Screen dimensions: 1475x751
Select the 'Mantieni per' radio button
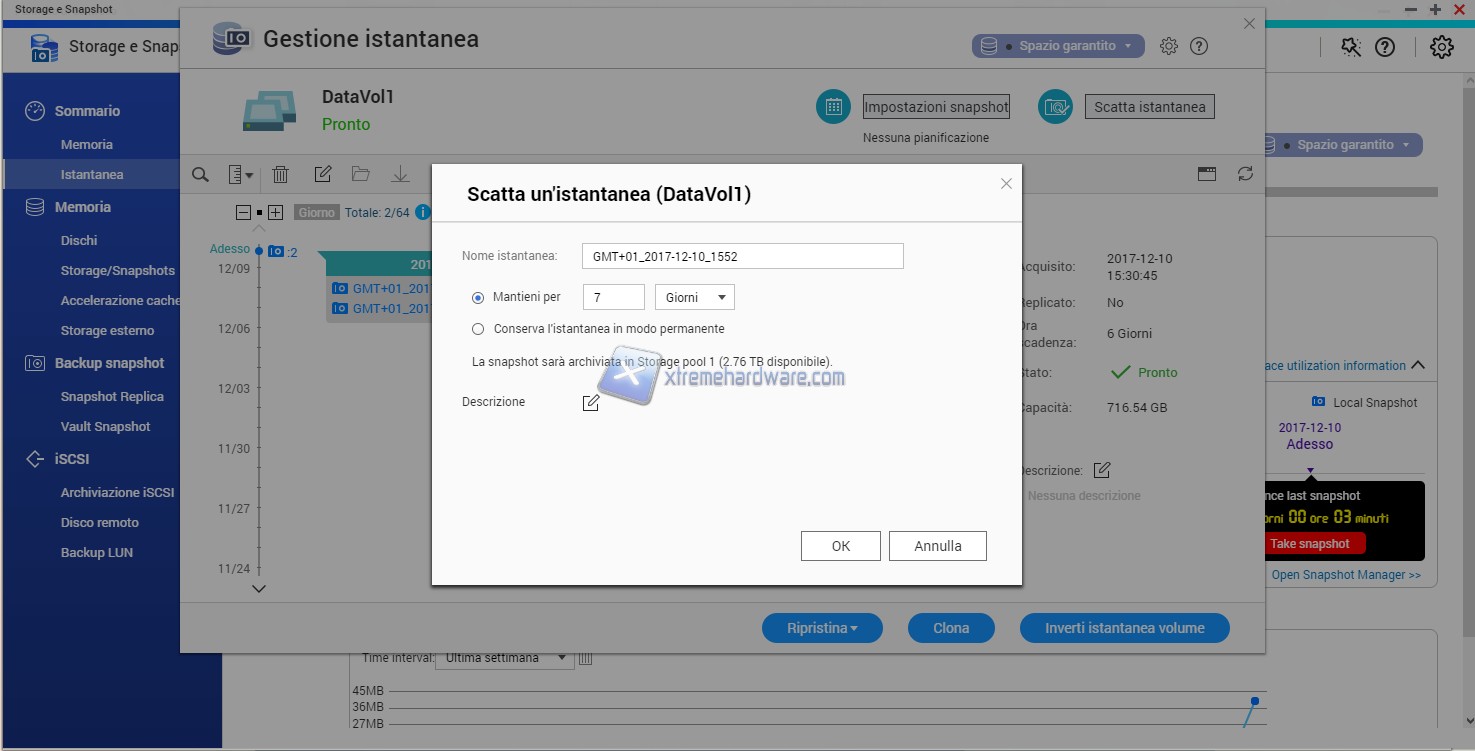coord(478,297)
